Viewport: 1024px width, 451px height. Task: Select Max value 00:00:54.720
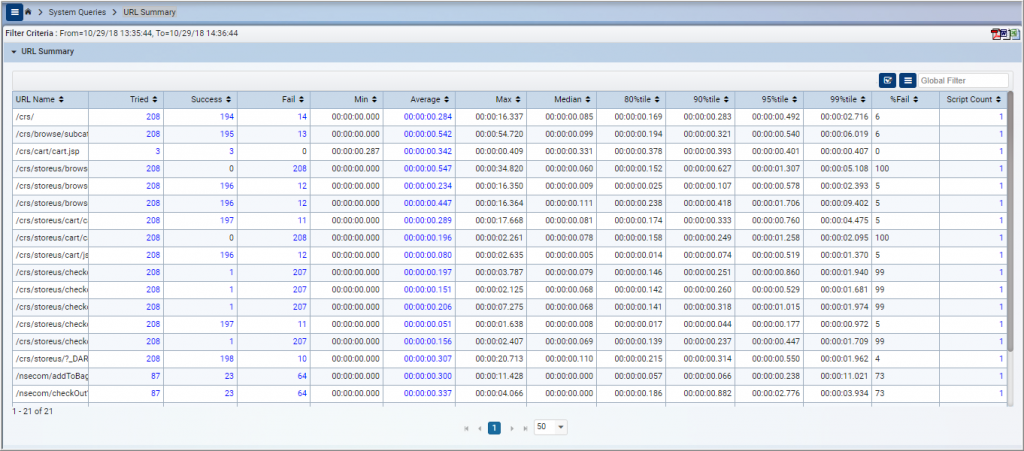pos(499,134)
